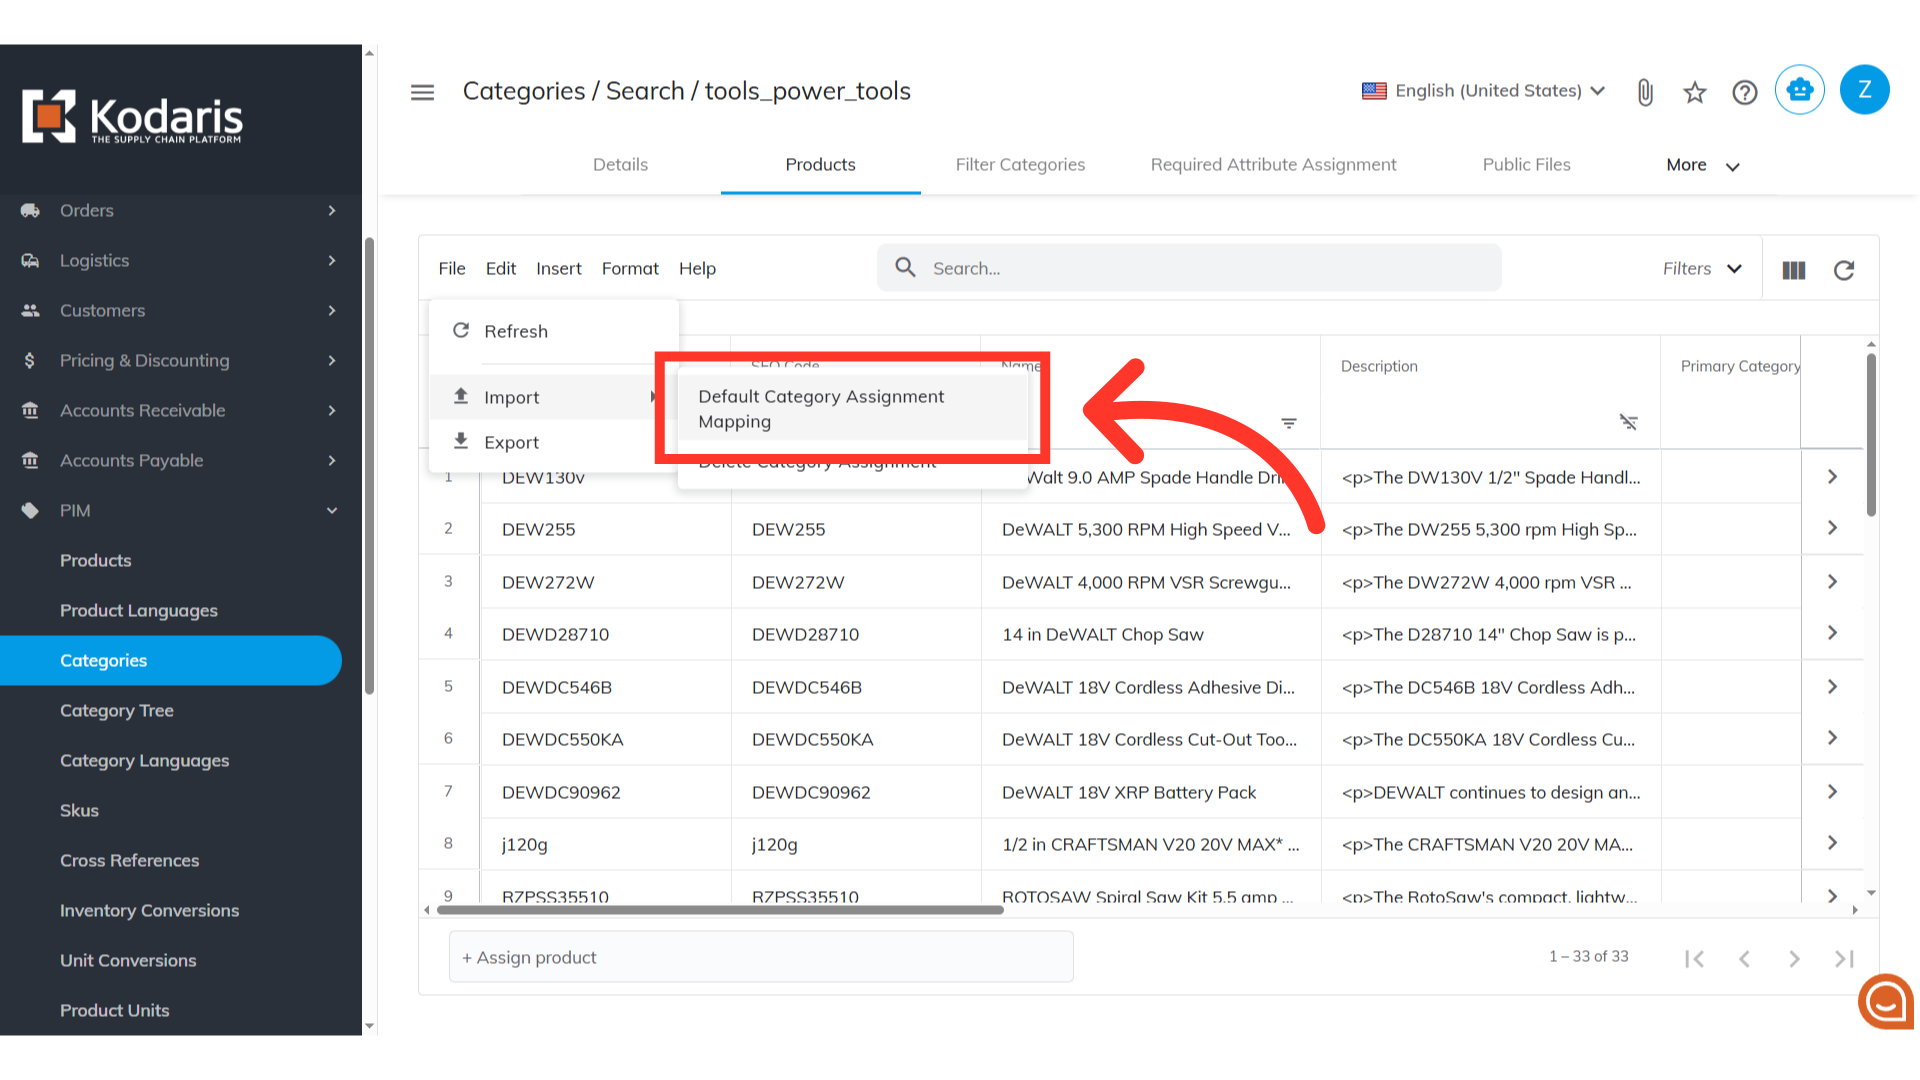Switch to the Filter Categories tab

coord(1019,164)
